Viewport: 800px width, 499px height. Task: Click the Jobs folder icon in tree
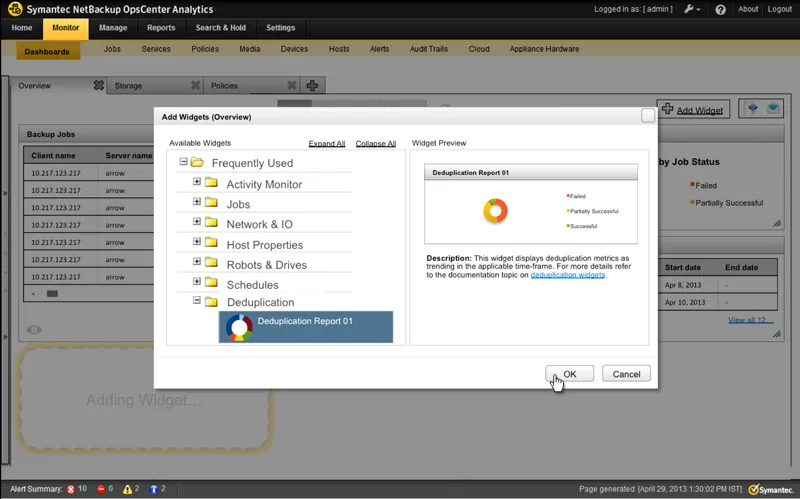coord(211,202)
